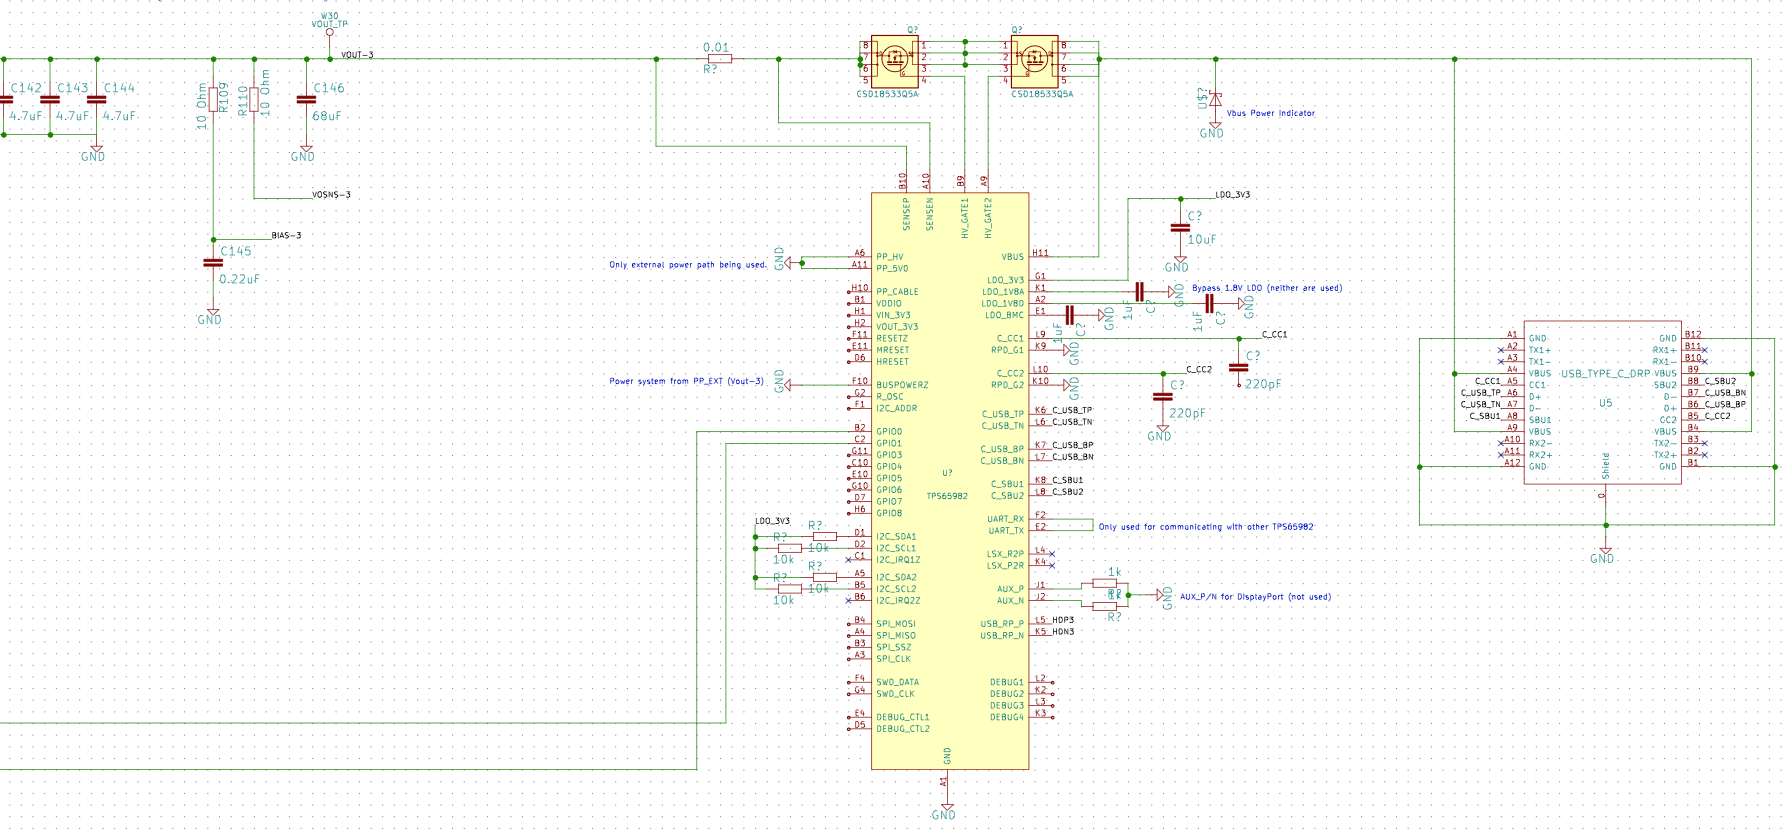This screenshot has height=838, width=1788.
Task: Select note 'AUX_P/N for DisplayPort (not used)'
Action: [x=1255, y=597]
